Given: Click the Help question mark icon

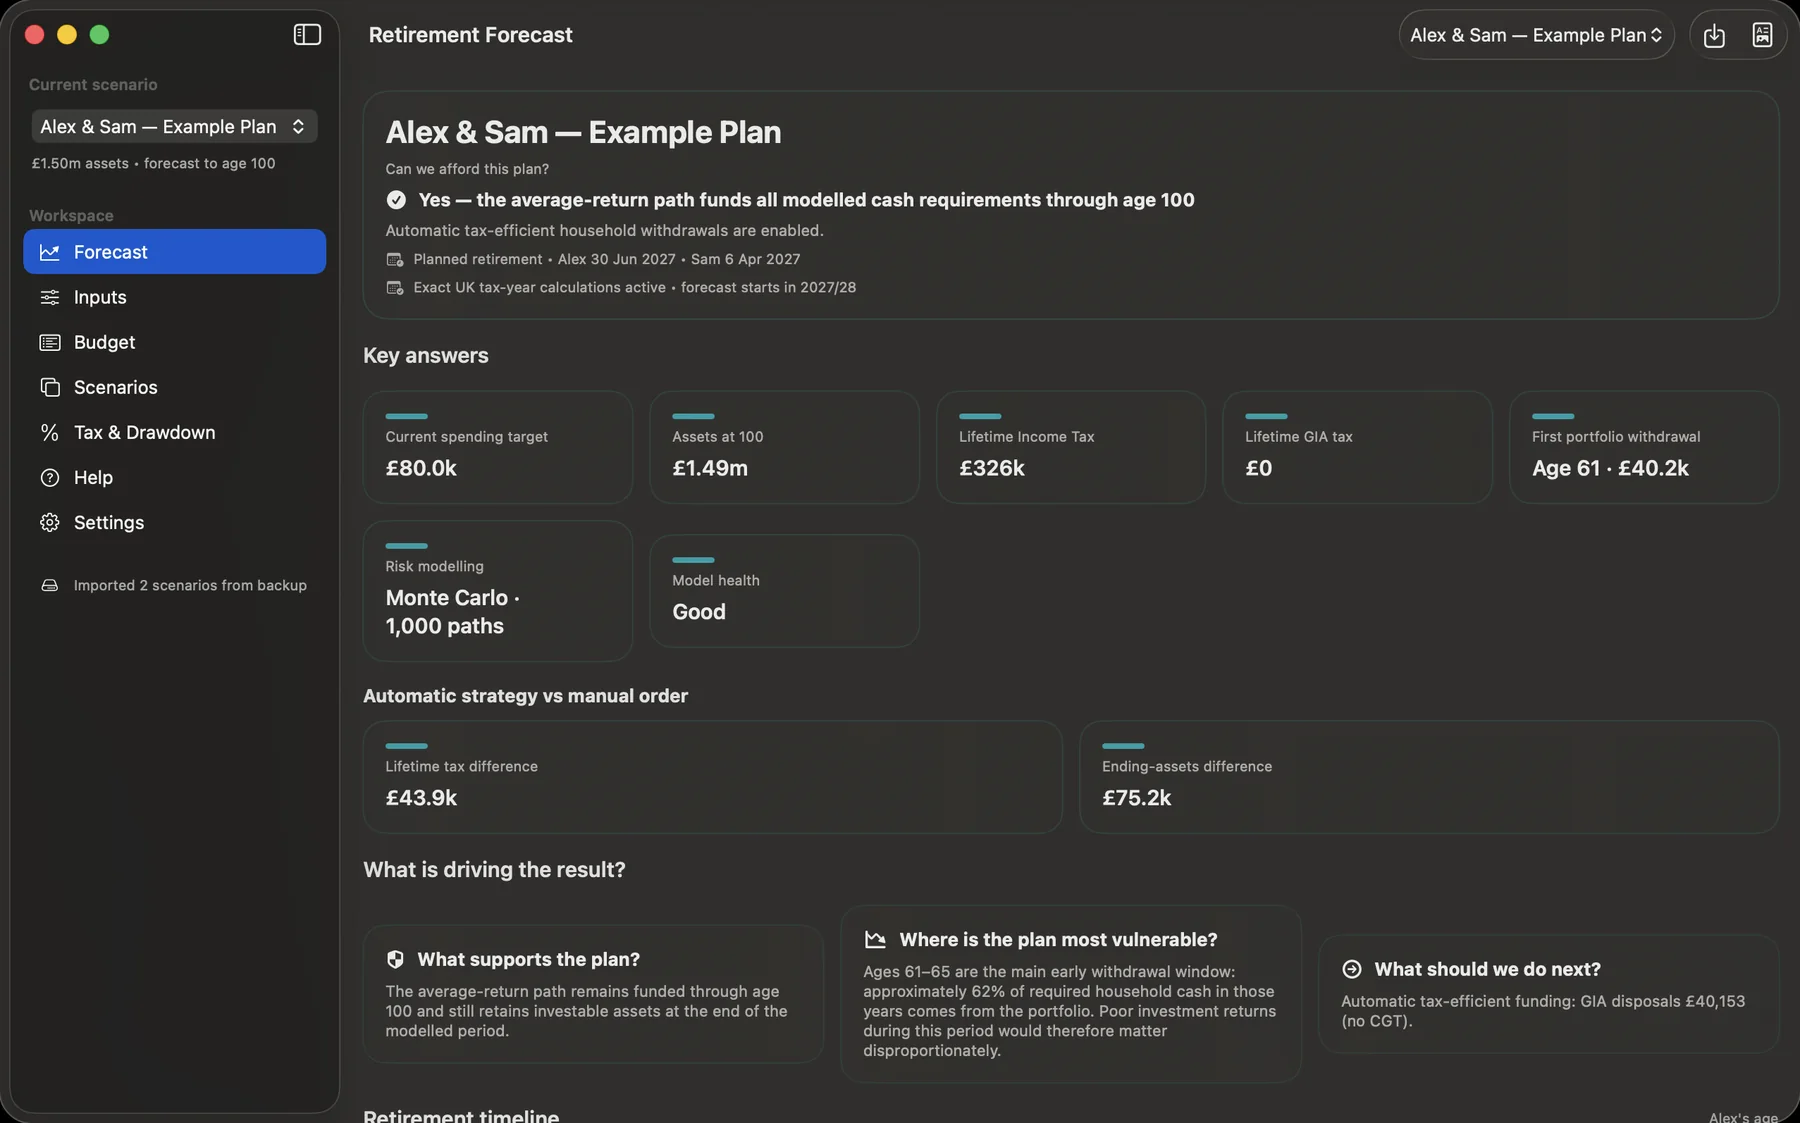Looking at the screenshot, I should click(x=50, y=477).
